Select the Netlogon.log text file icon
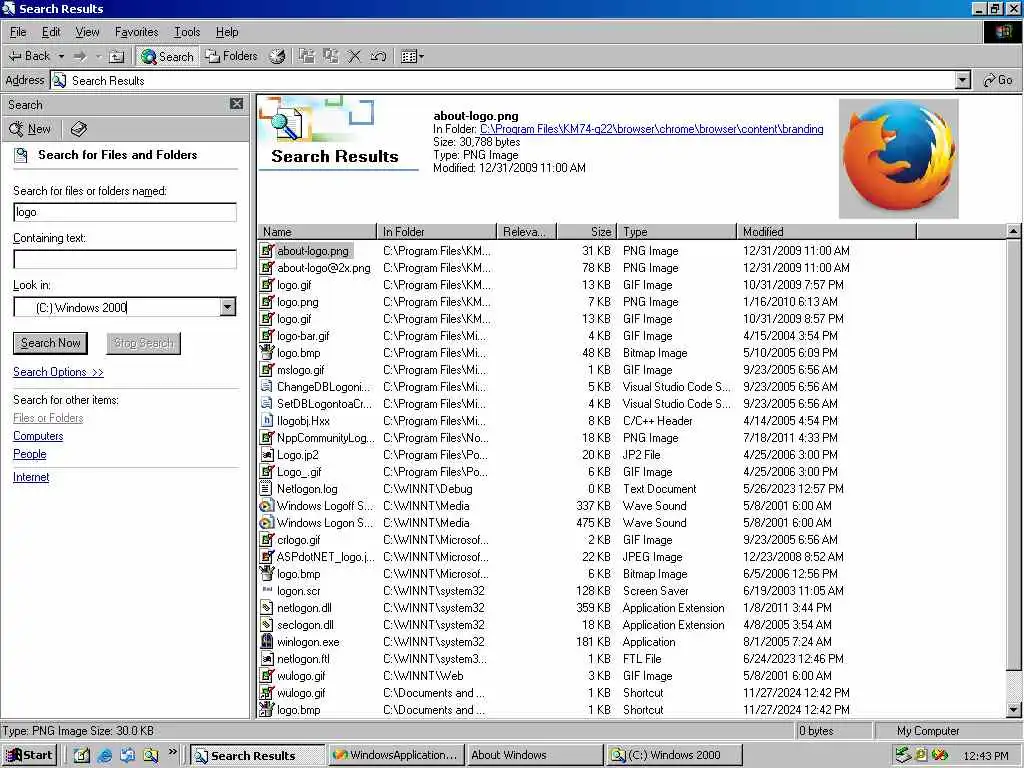 pos(266,488)
